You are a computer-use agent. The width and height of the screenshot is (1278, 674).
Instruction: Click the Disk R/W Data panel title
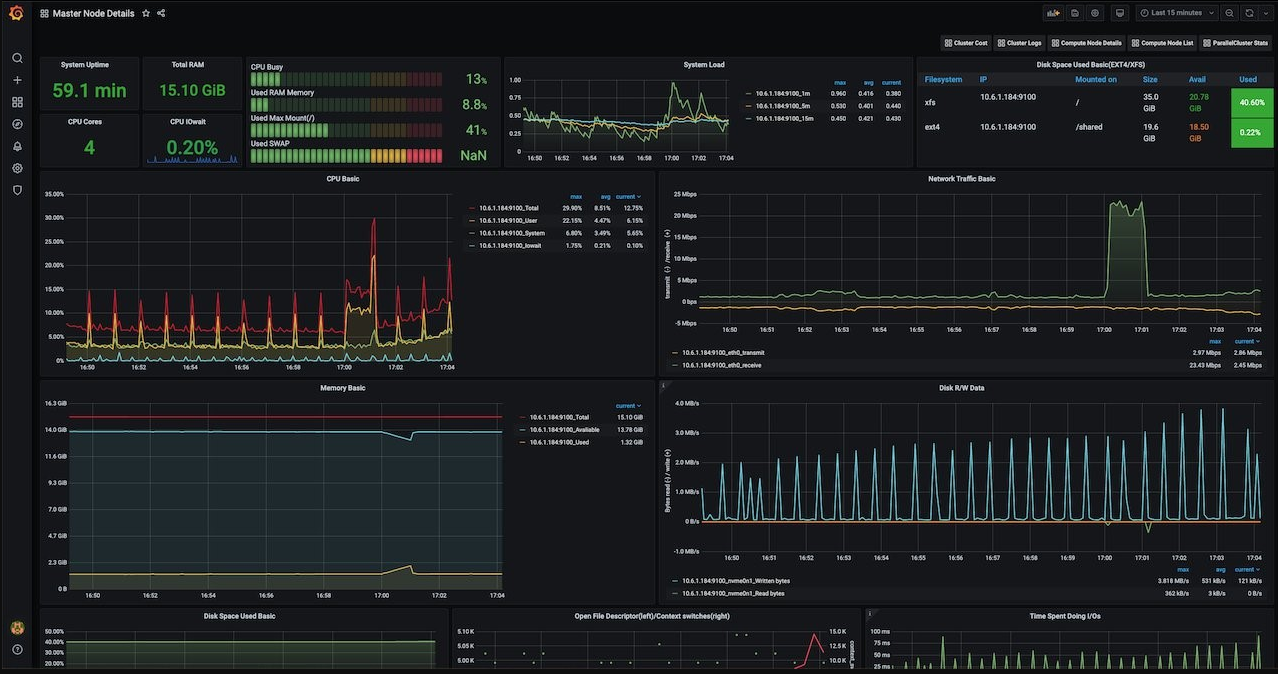[x=961, y=388]
